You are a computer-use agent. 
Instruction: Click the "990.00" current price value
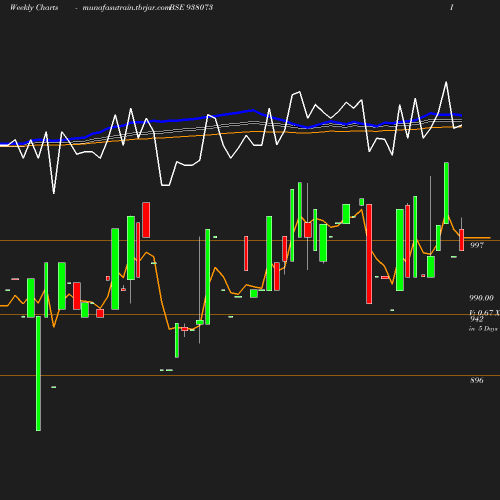click(x=481, y=298)
